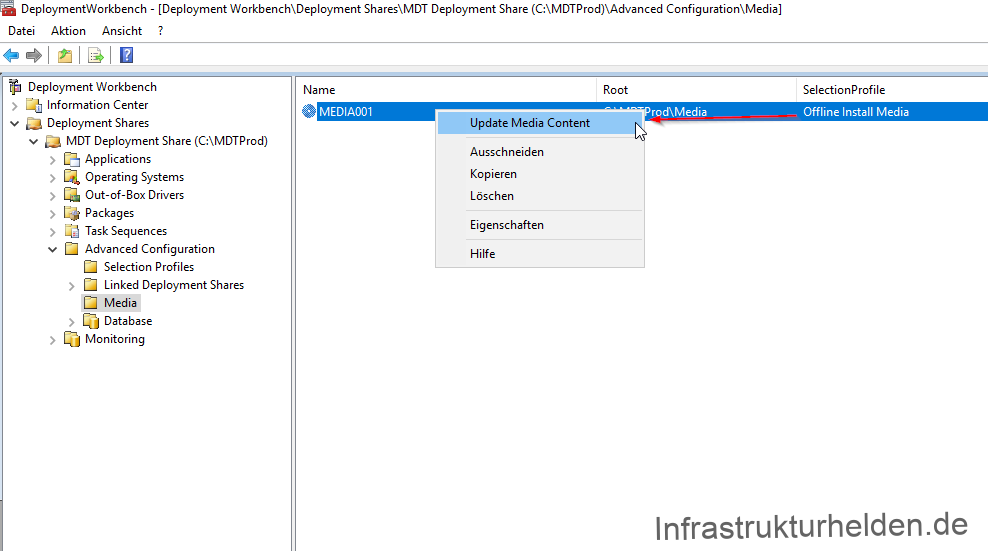Select the Monitoring tree label

[x=115, y=339]
